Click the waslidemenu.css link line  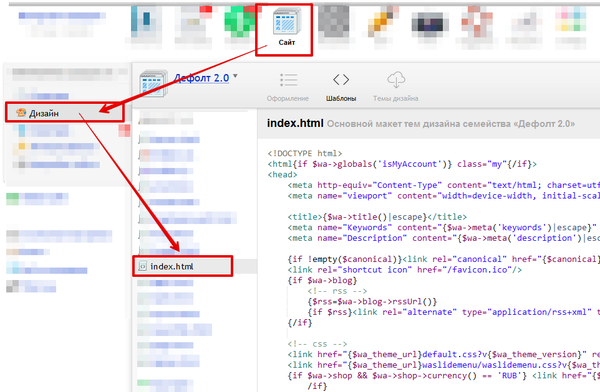tap(443, 365)
